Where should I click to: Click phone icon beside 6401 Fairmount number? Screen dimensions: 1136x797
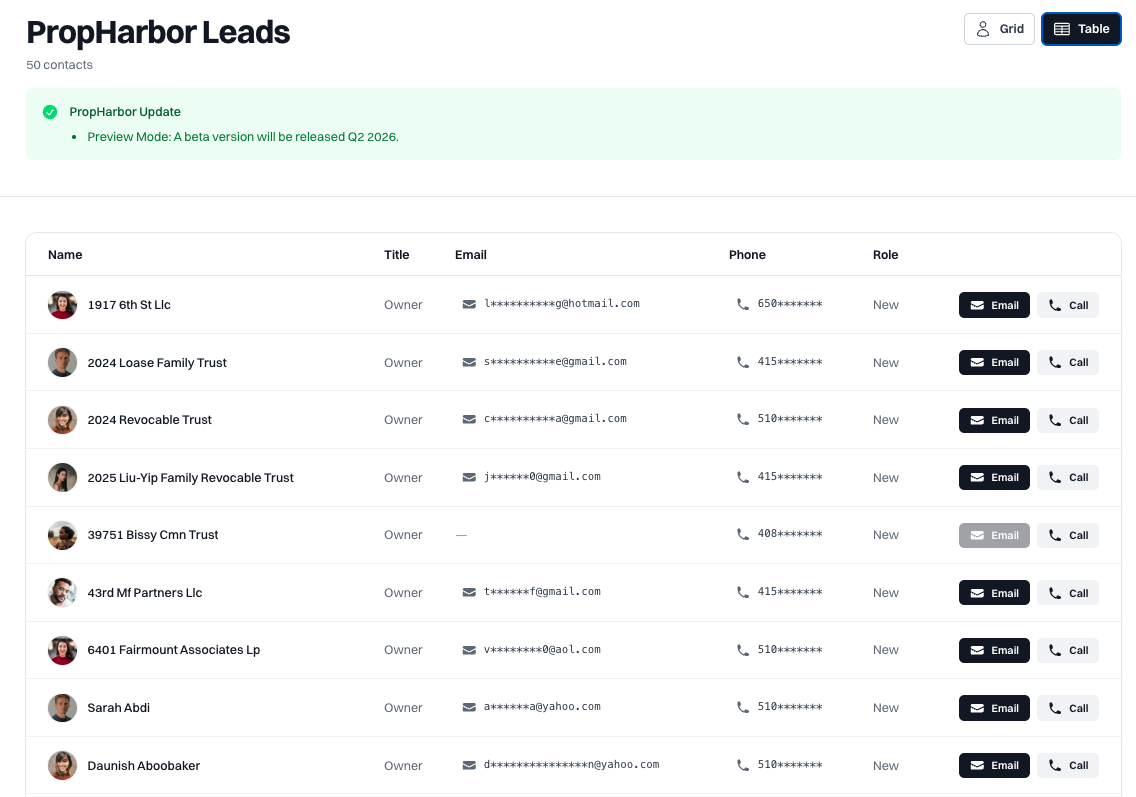tap(742, 650)
